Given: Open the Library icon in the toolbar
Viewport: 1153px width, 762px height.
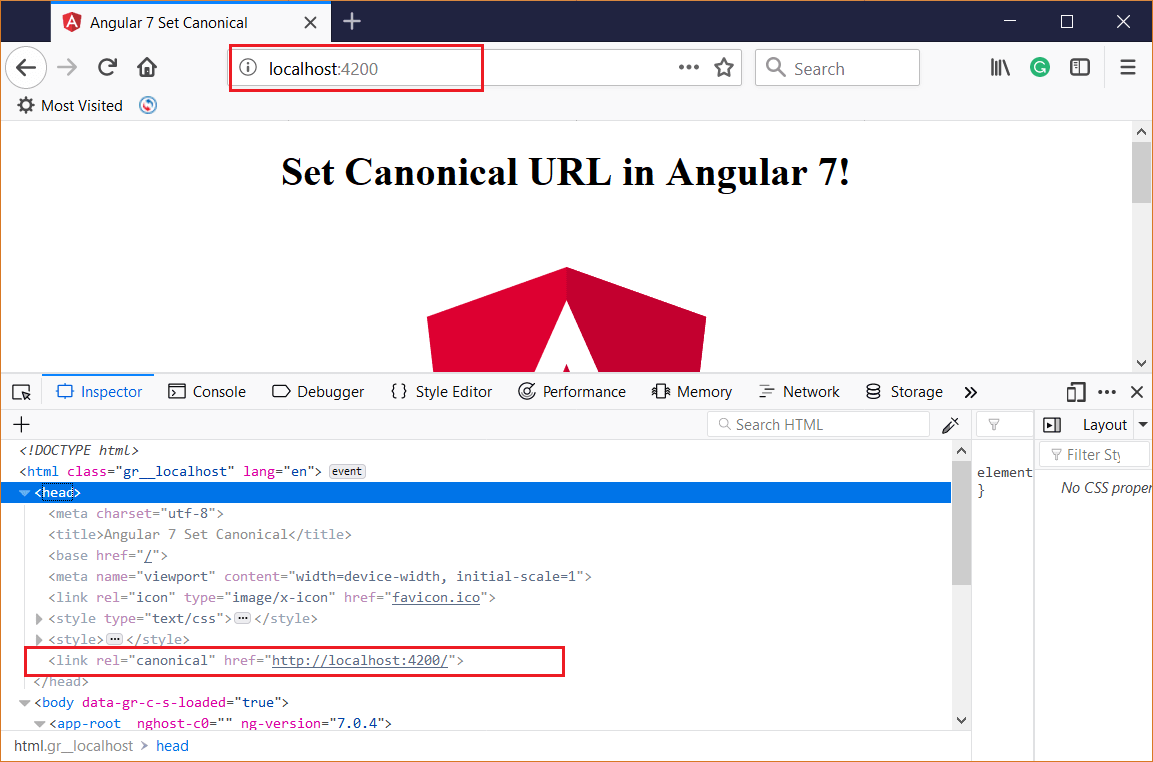Looking at the screenshot, I should point(1000,68).
